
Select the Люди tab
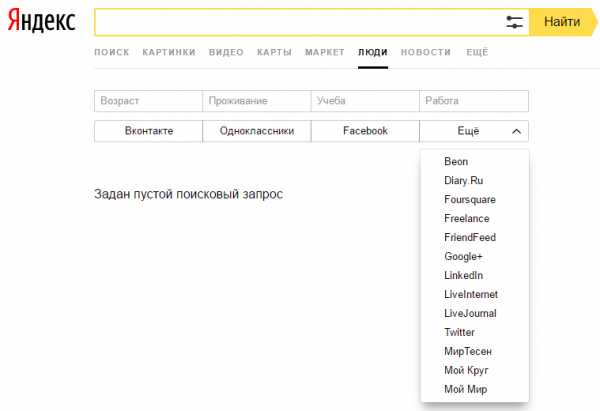pyautogui.click(x=373, y=52)
